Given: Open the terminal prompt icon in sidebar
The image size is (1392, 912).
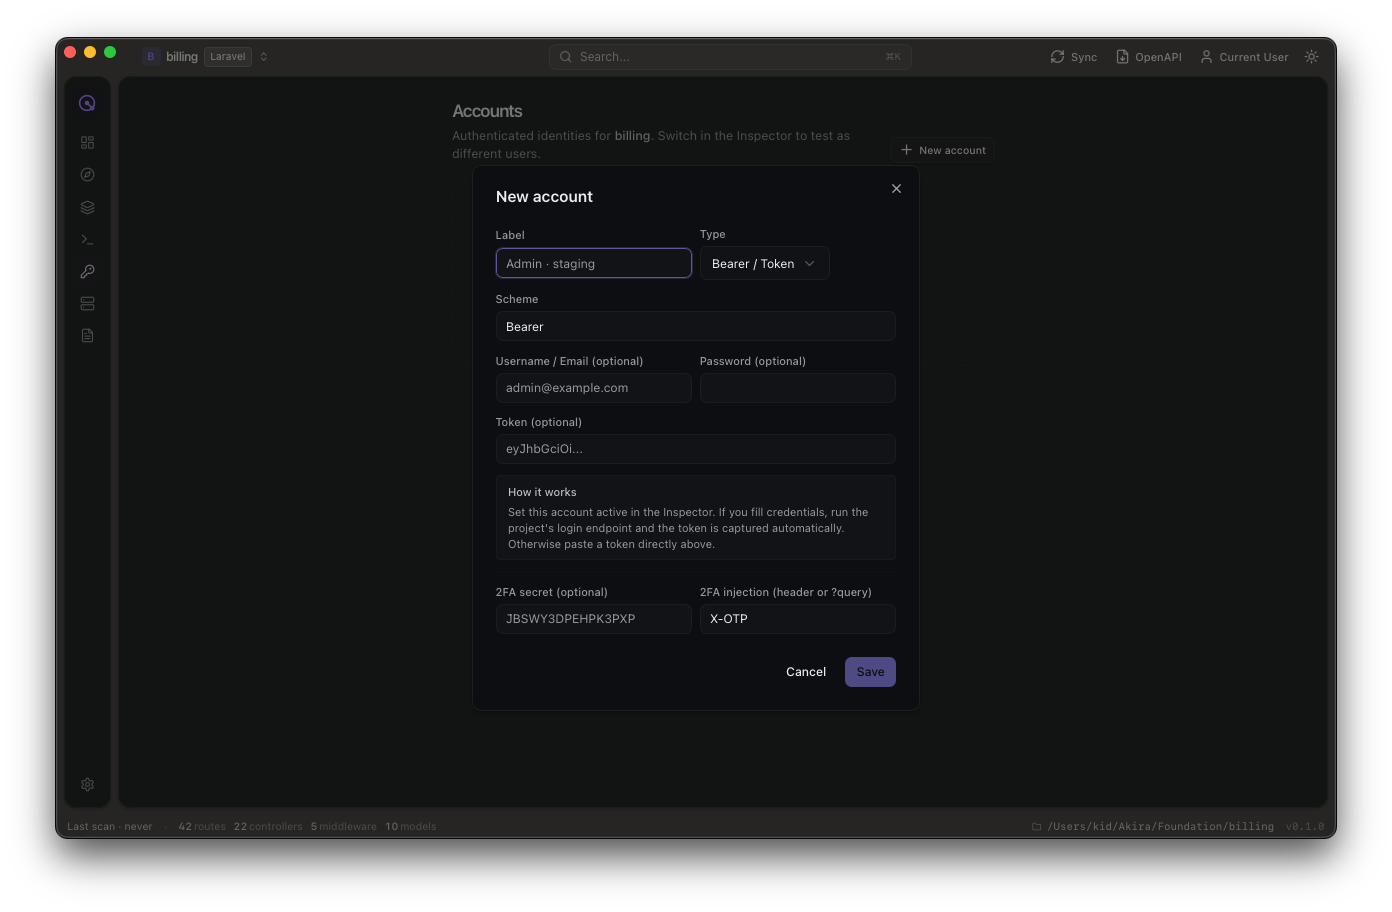Looking at the screenshot, I should point(87,239).
